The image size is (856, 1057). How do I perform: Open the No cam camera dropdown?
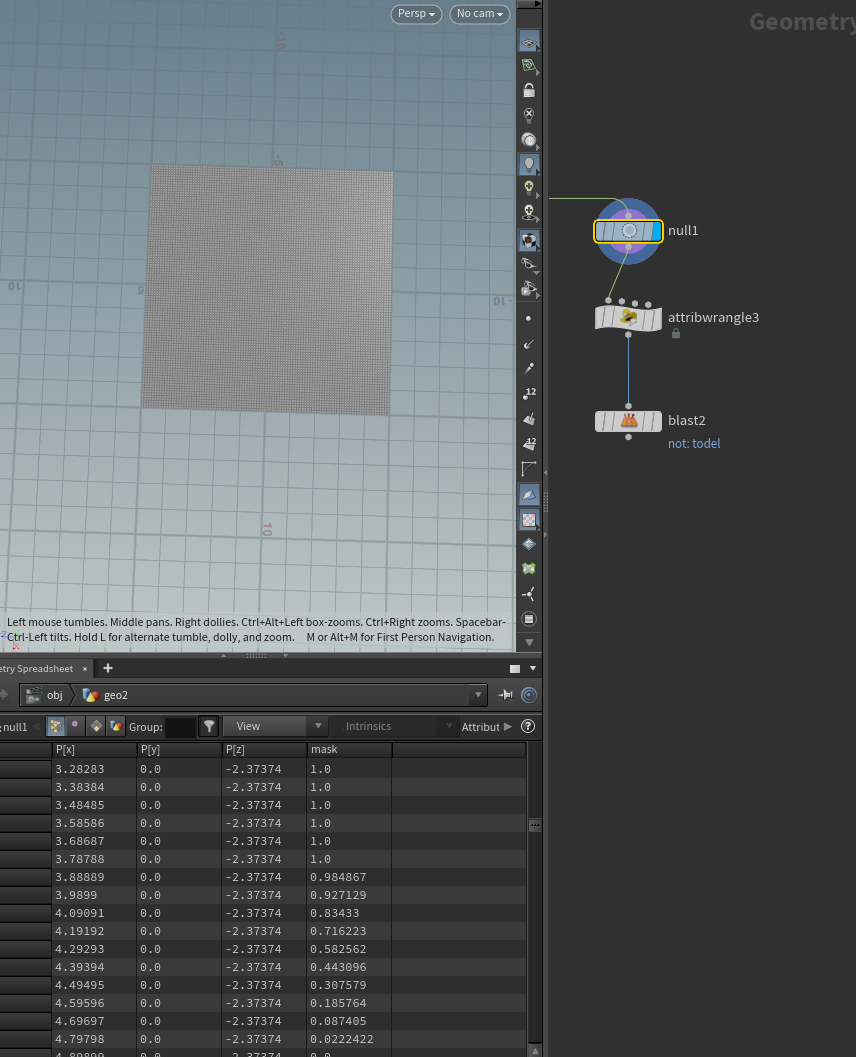click(x=479, y=13)
